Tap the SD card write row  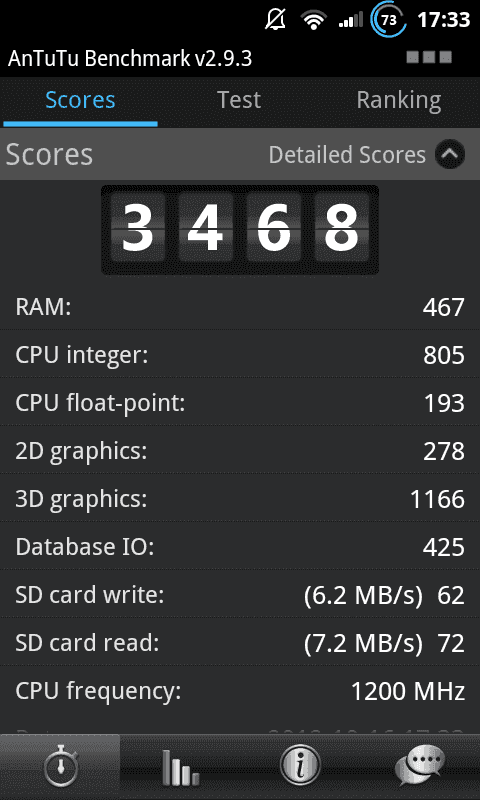[240, 594]
